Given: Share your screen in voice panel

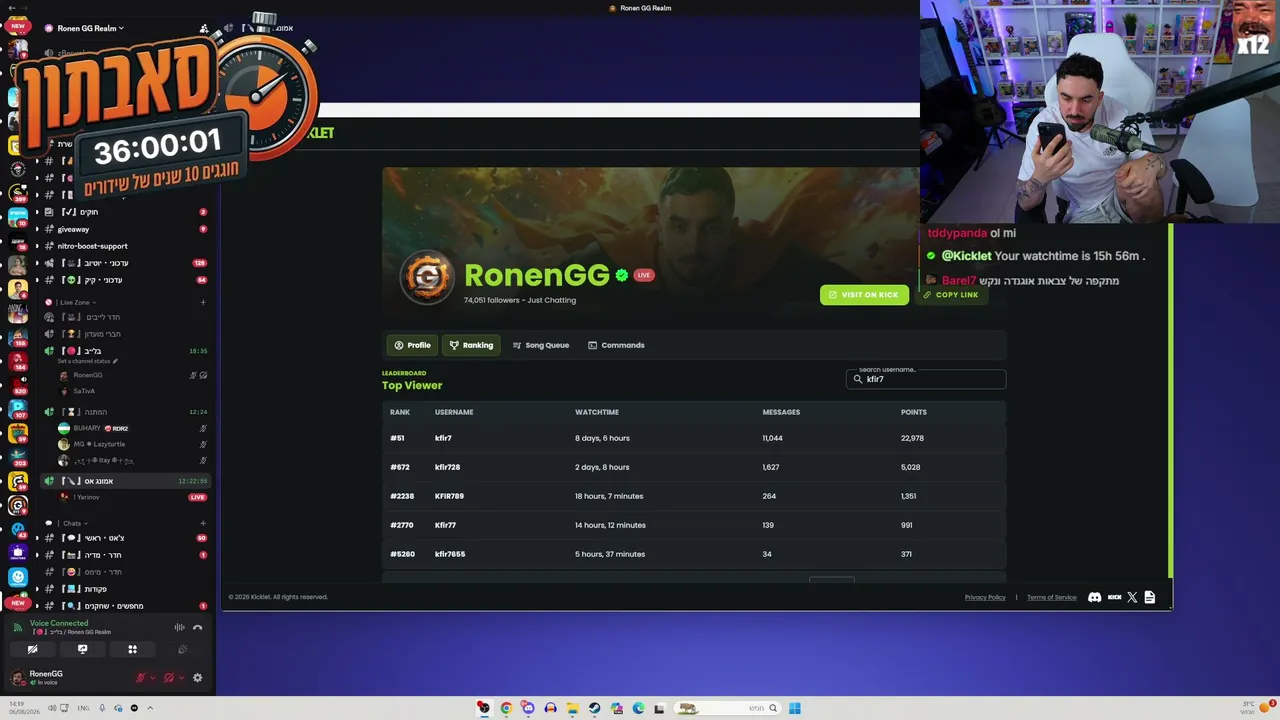Looking at the screenshot, I should click(x=83, y=649).
